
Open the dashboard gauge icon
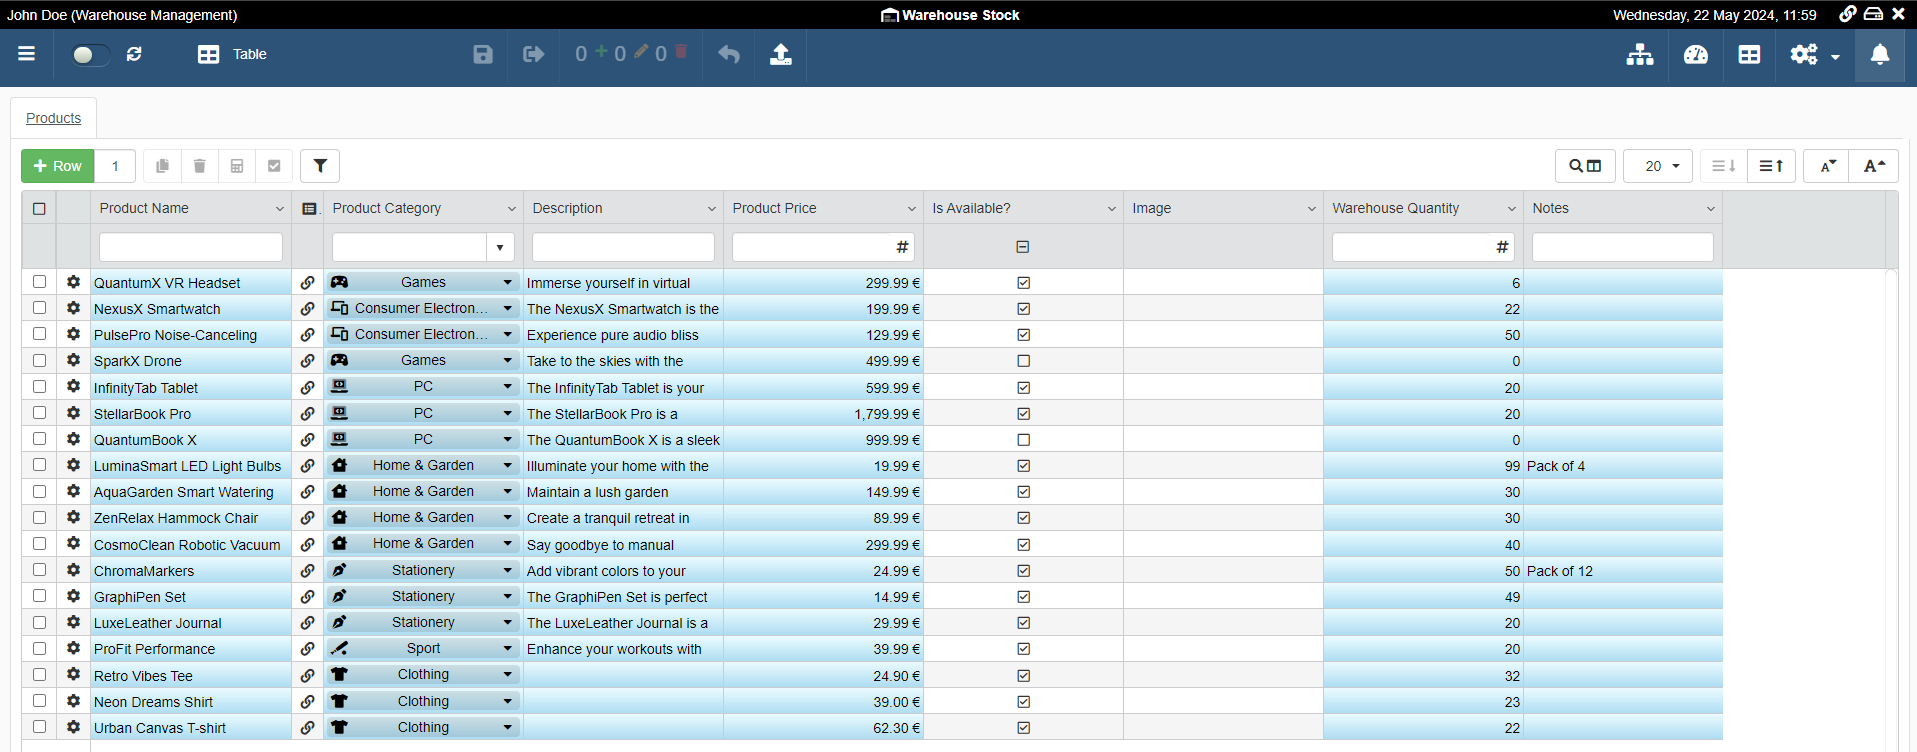pyautogui.click(x=1696, y=54)
